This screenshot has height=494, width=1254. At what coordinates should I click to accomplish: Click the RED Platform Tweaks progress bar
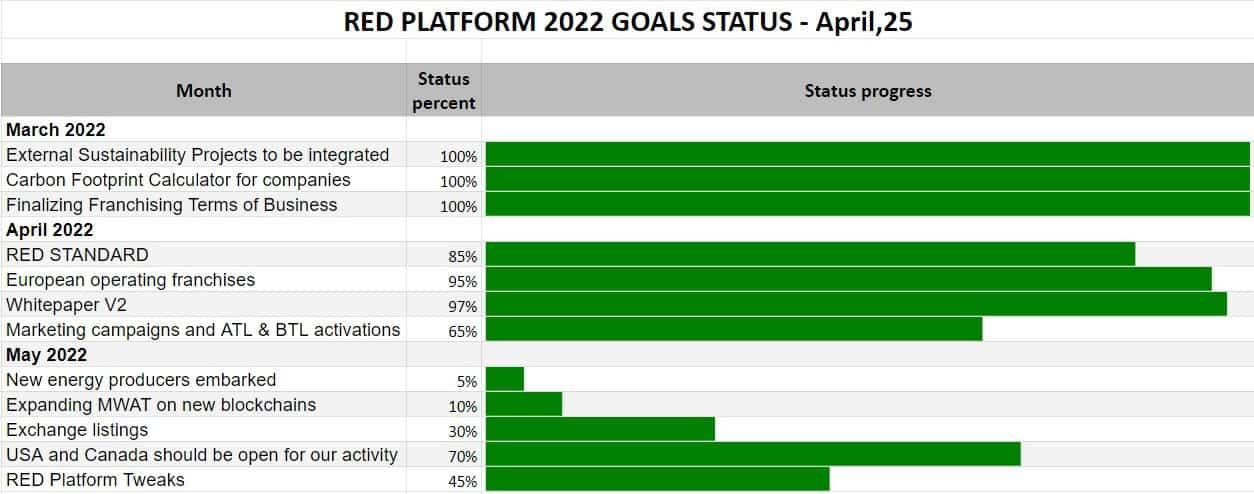[657, 479]
